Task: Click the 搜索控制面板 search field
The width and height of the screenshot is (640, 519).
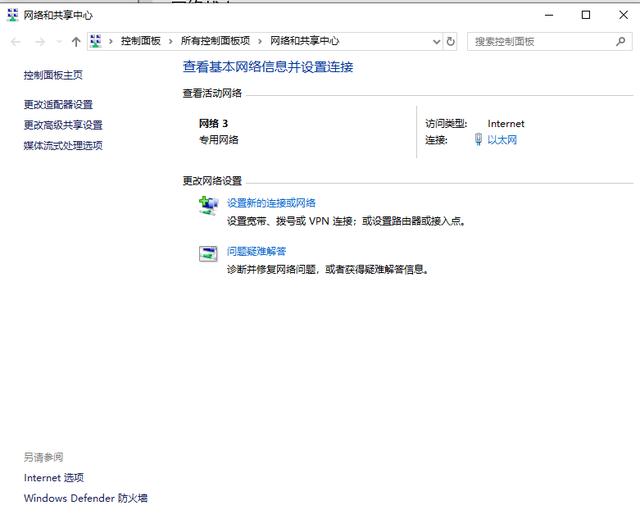Action: click(549, 41)
